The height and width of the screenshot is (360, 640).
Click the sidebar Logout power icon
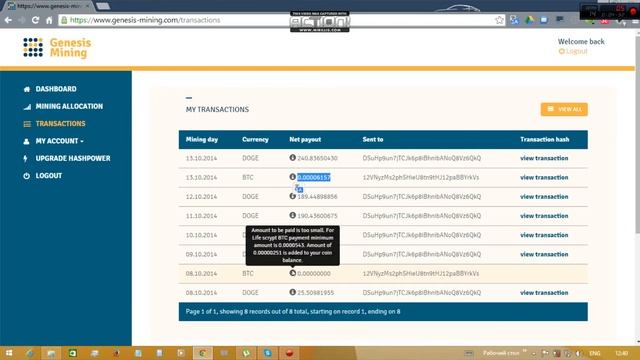pyautogui.click(x=27, y=176)
